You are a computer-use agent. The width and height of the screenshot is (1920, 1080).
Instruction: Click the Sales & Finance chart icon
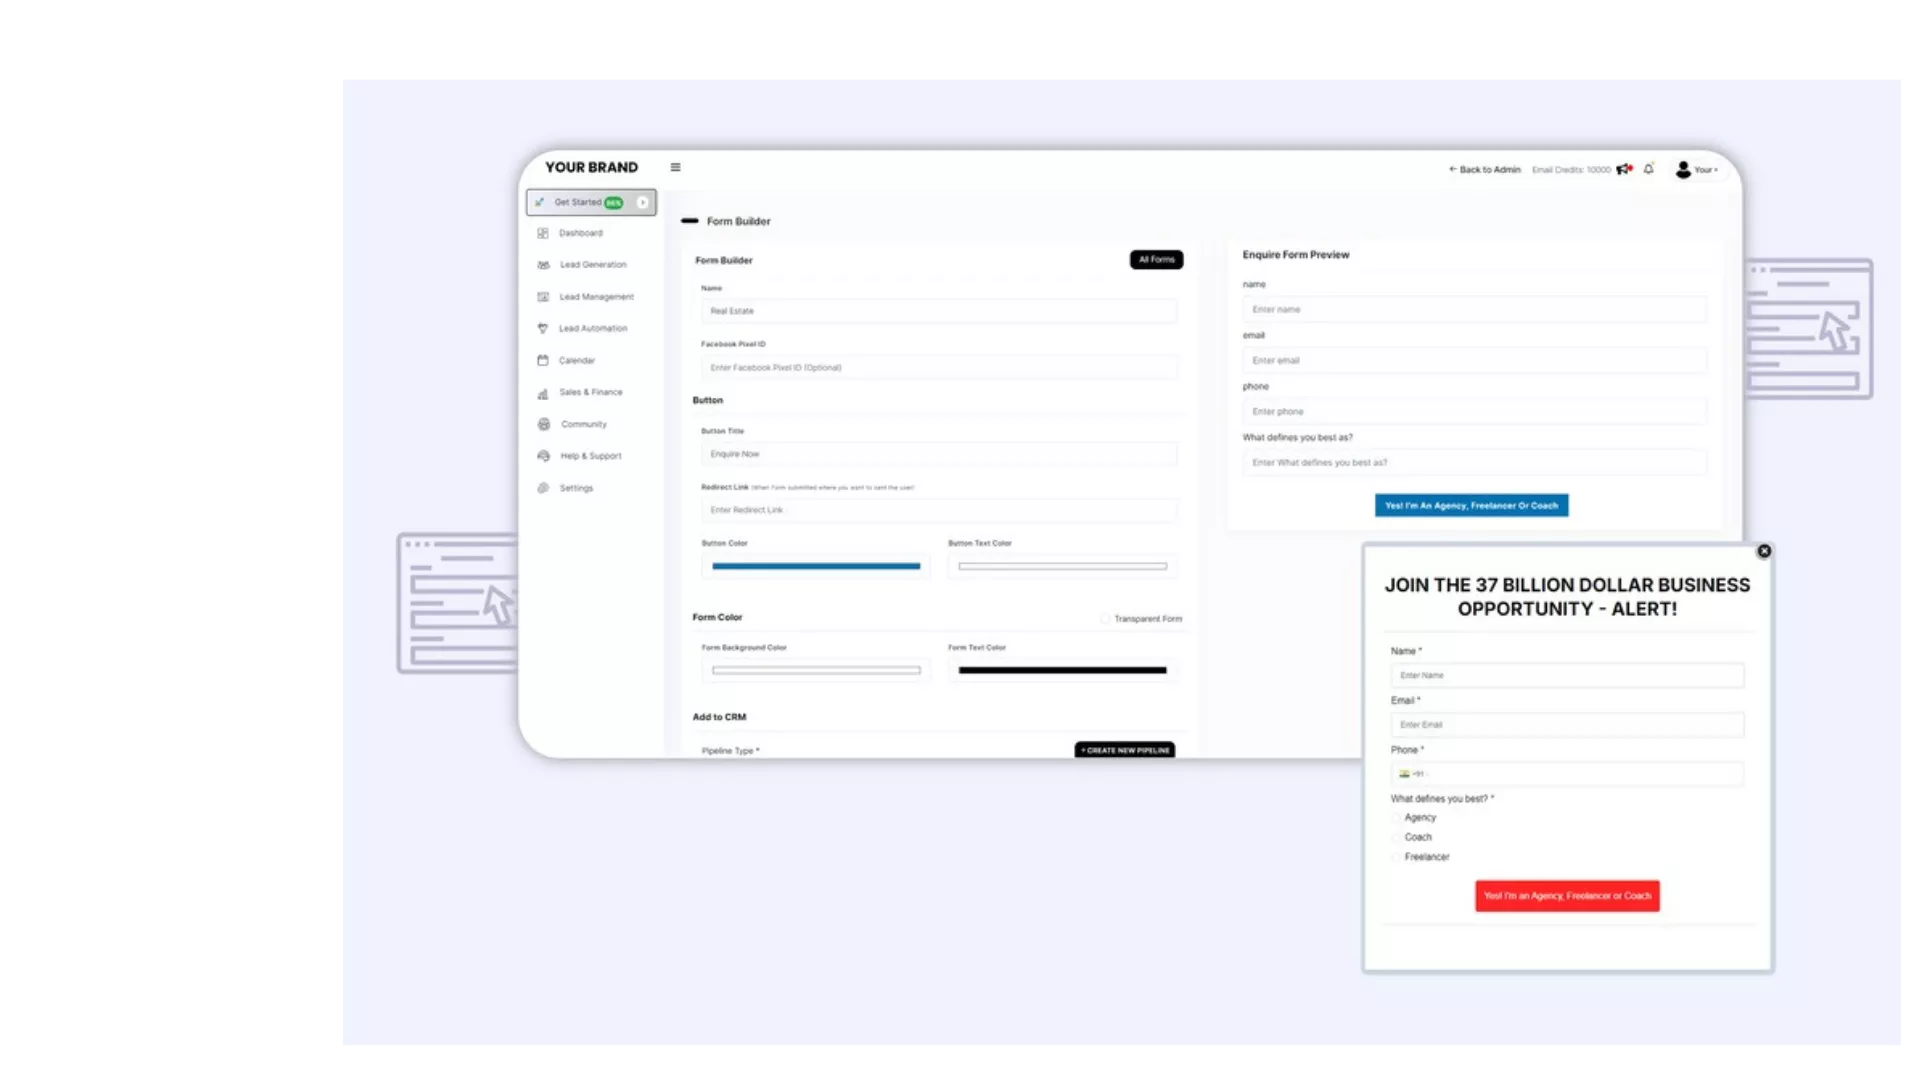[x=543, y=392]
